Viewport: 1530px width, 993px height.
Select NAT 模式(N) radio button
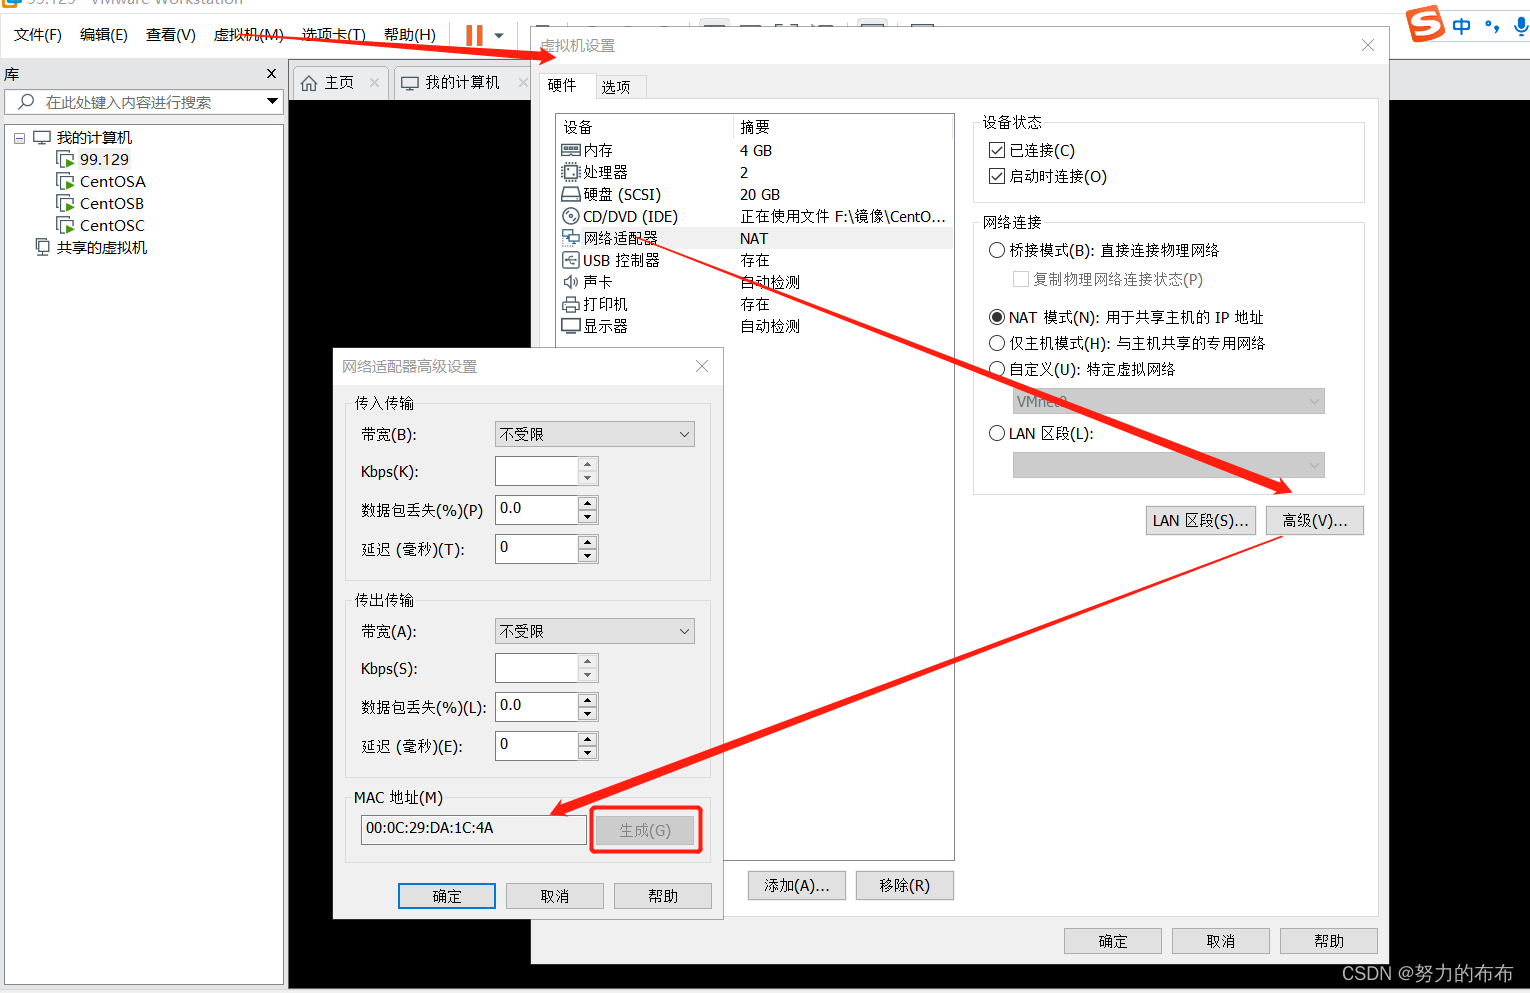coord(997,317)
